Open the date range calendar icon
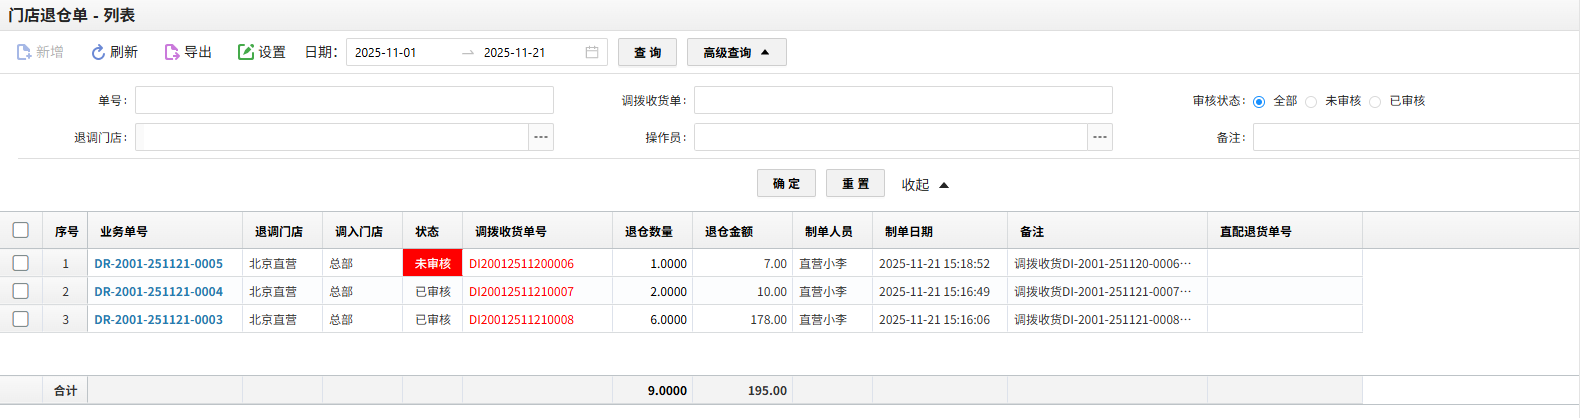This screenshot has height=418, width=1580. (x=592, y=52)
